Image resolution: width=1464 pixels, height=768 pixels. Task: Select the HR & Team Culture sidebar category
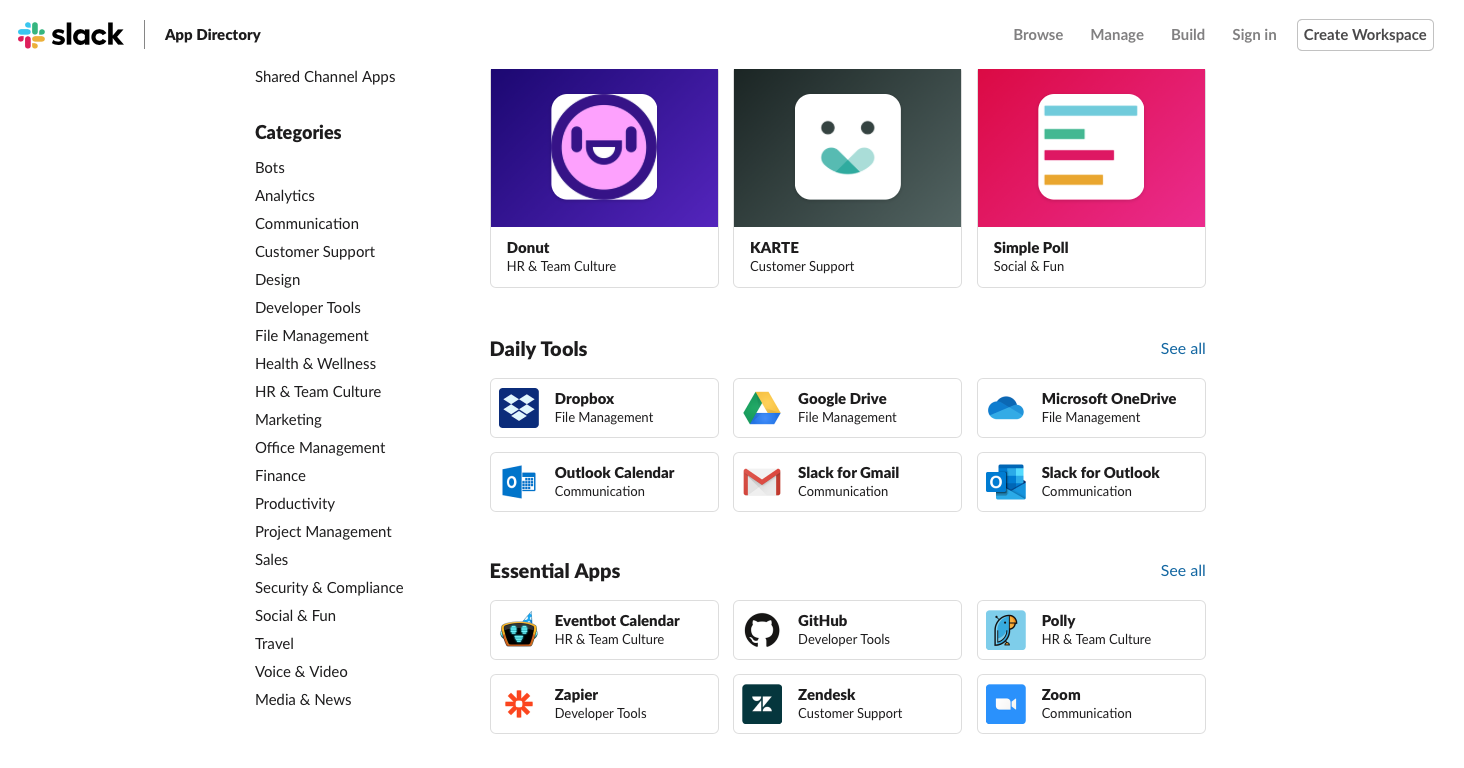(318, 392)
